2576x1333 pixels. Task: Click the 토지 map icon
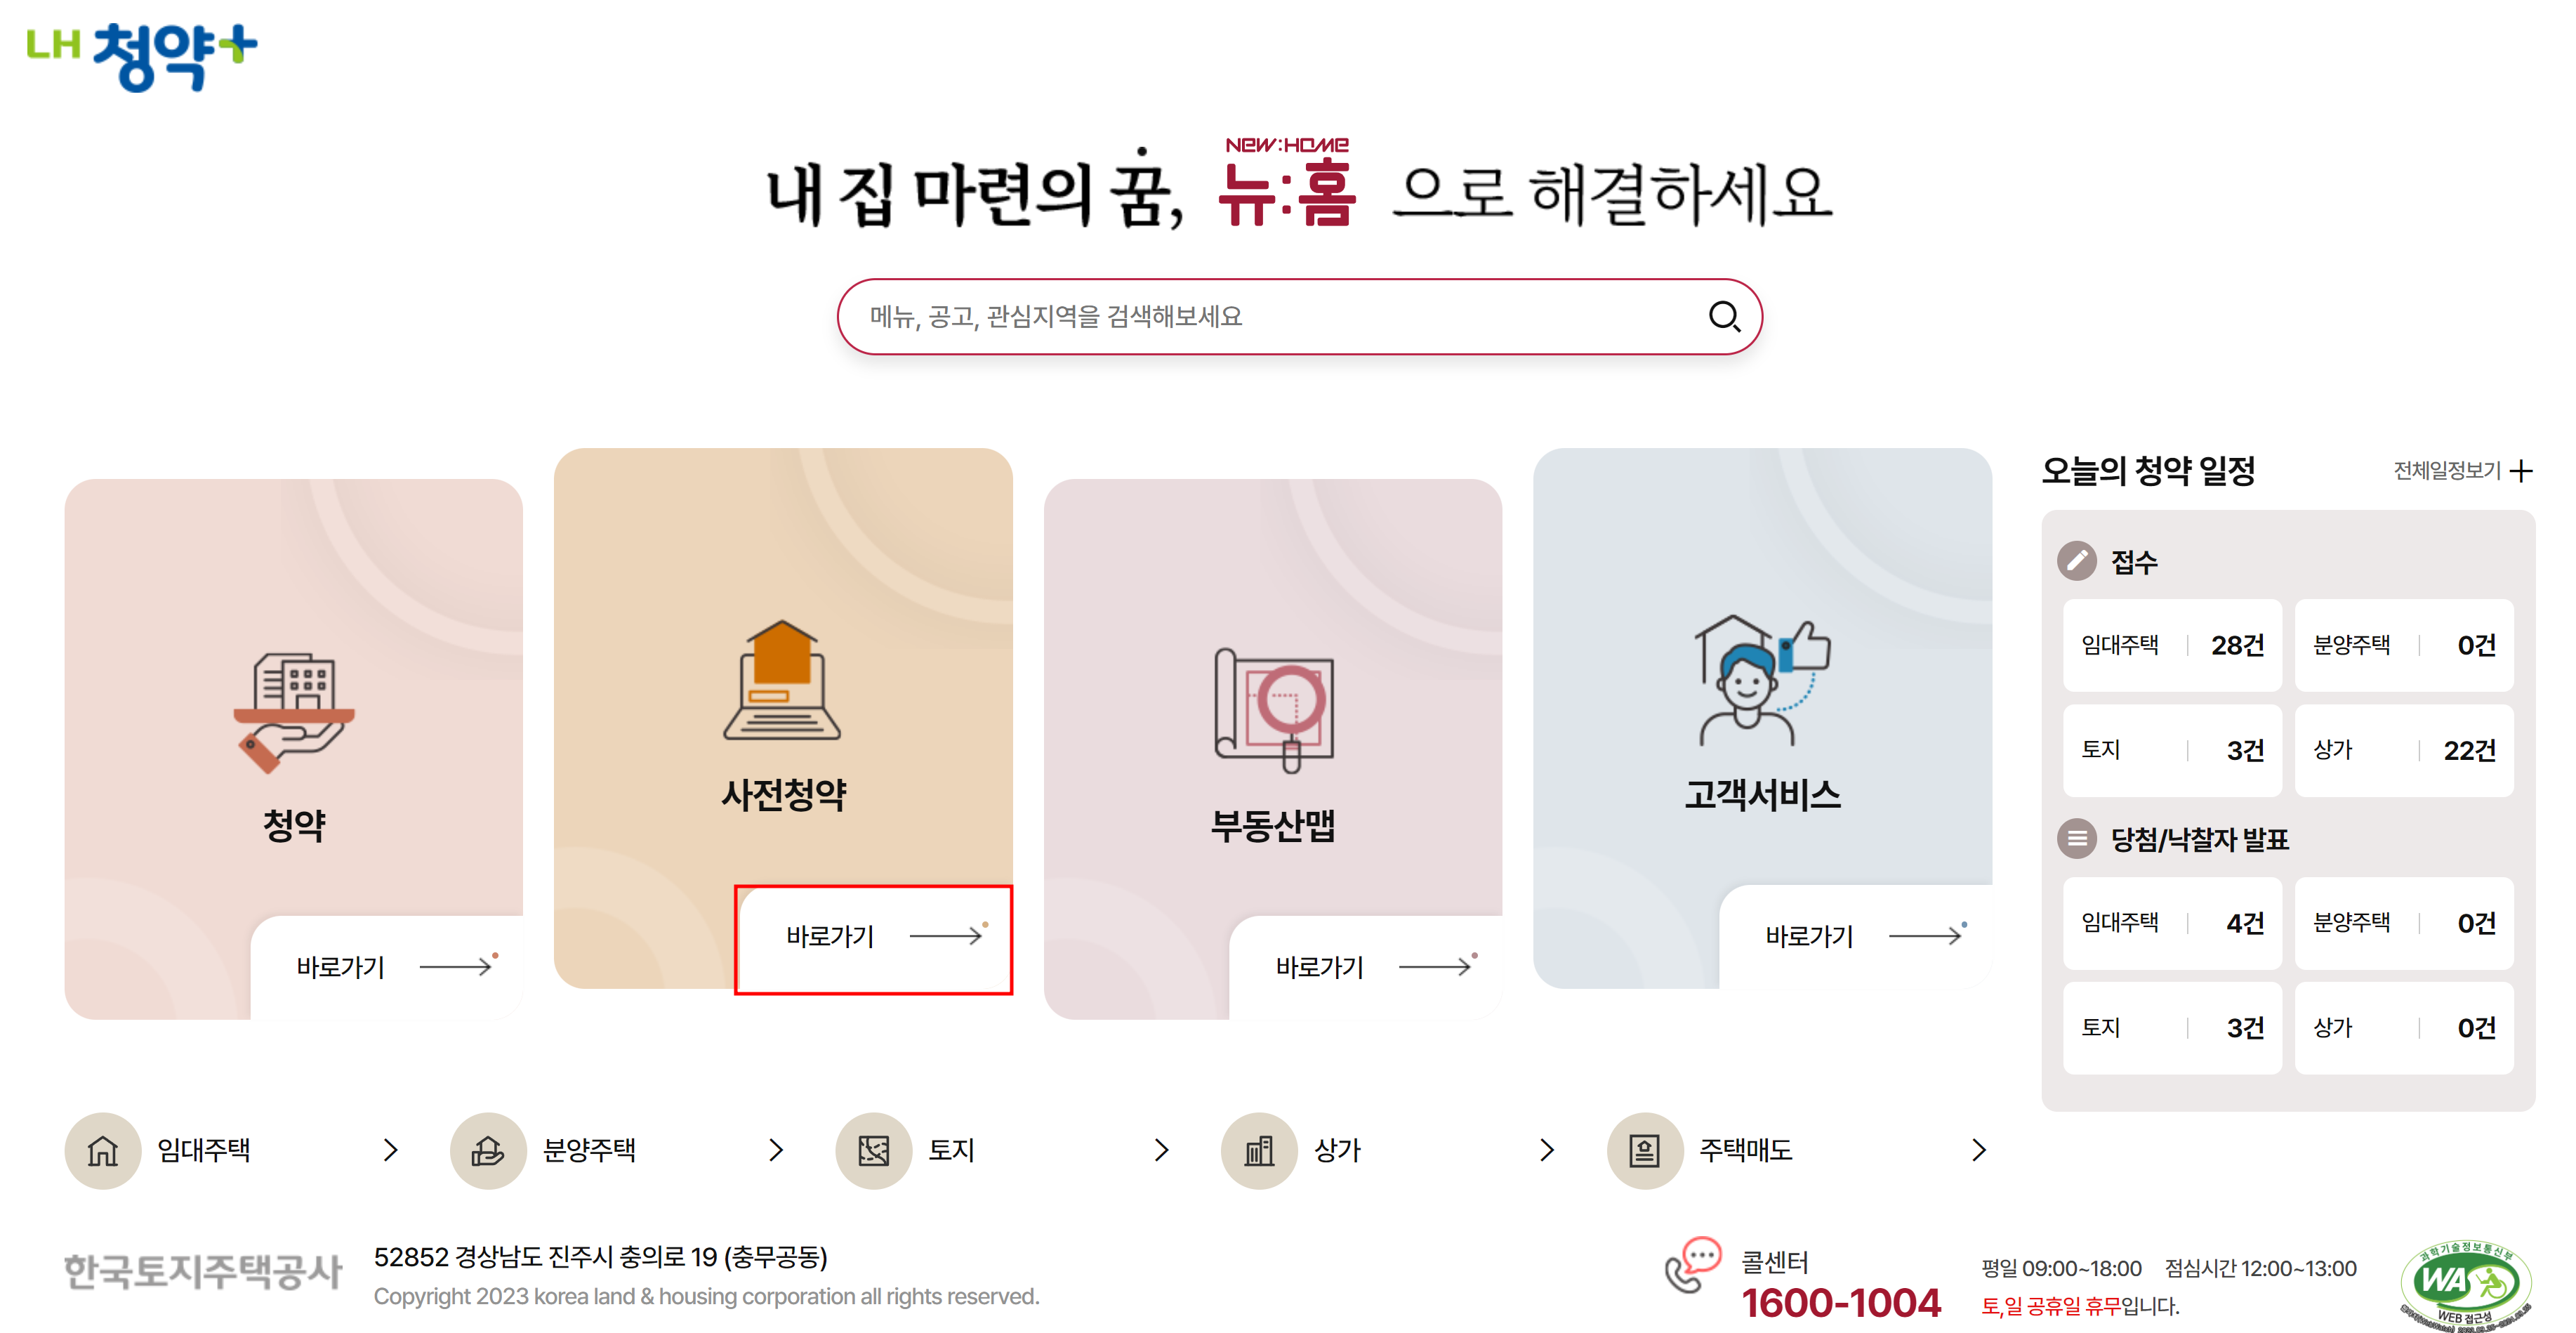tap(873, 1151)
